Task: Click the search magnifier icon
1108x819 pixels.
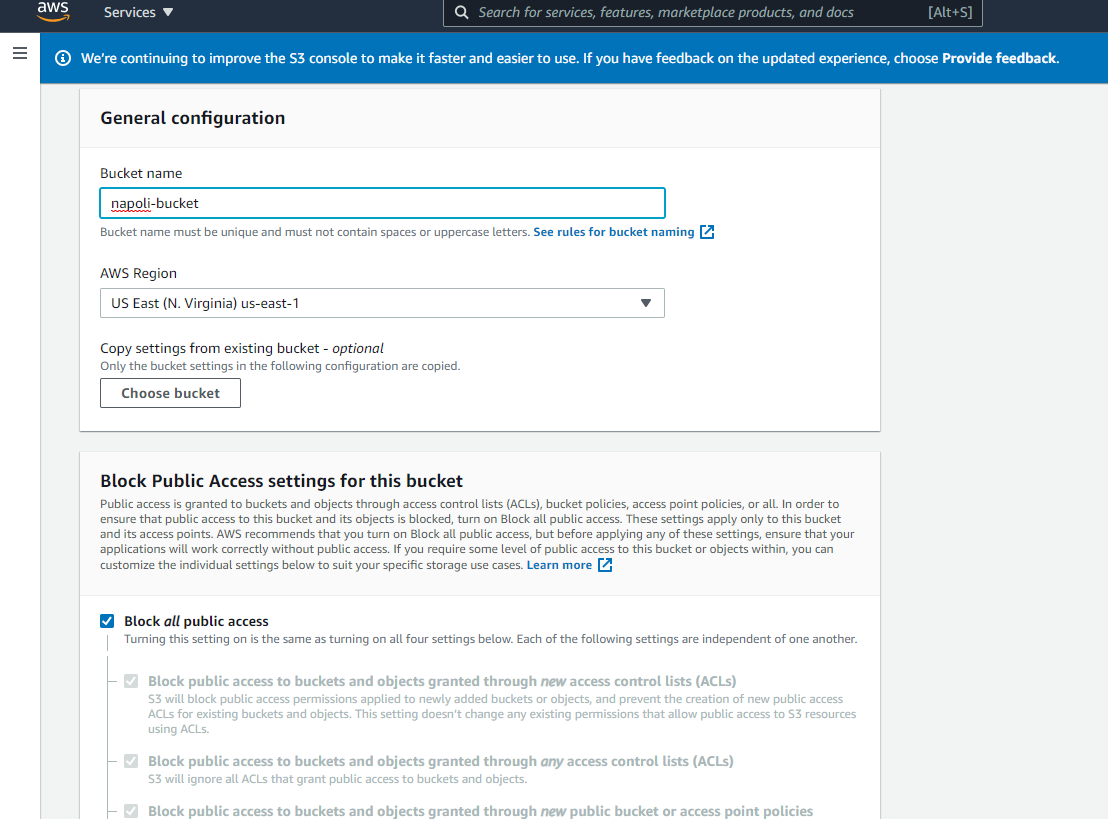Action: point(461,13)
